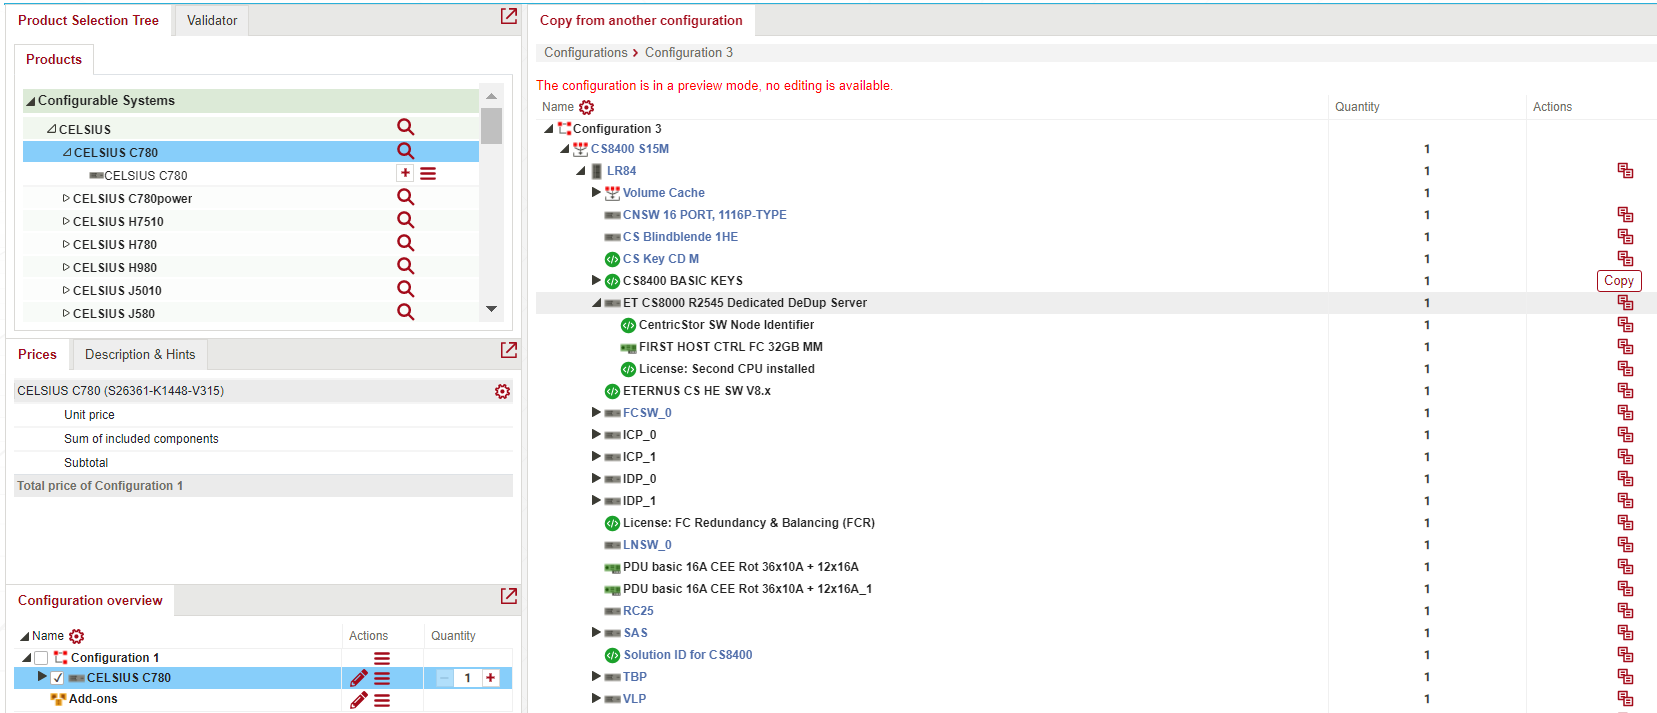The image size is (1657, 713).
Task: Toggle the CELSIUS C780 checkbox in overview
Action: pos(57,678)
